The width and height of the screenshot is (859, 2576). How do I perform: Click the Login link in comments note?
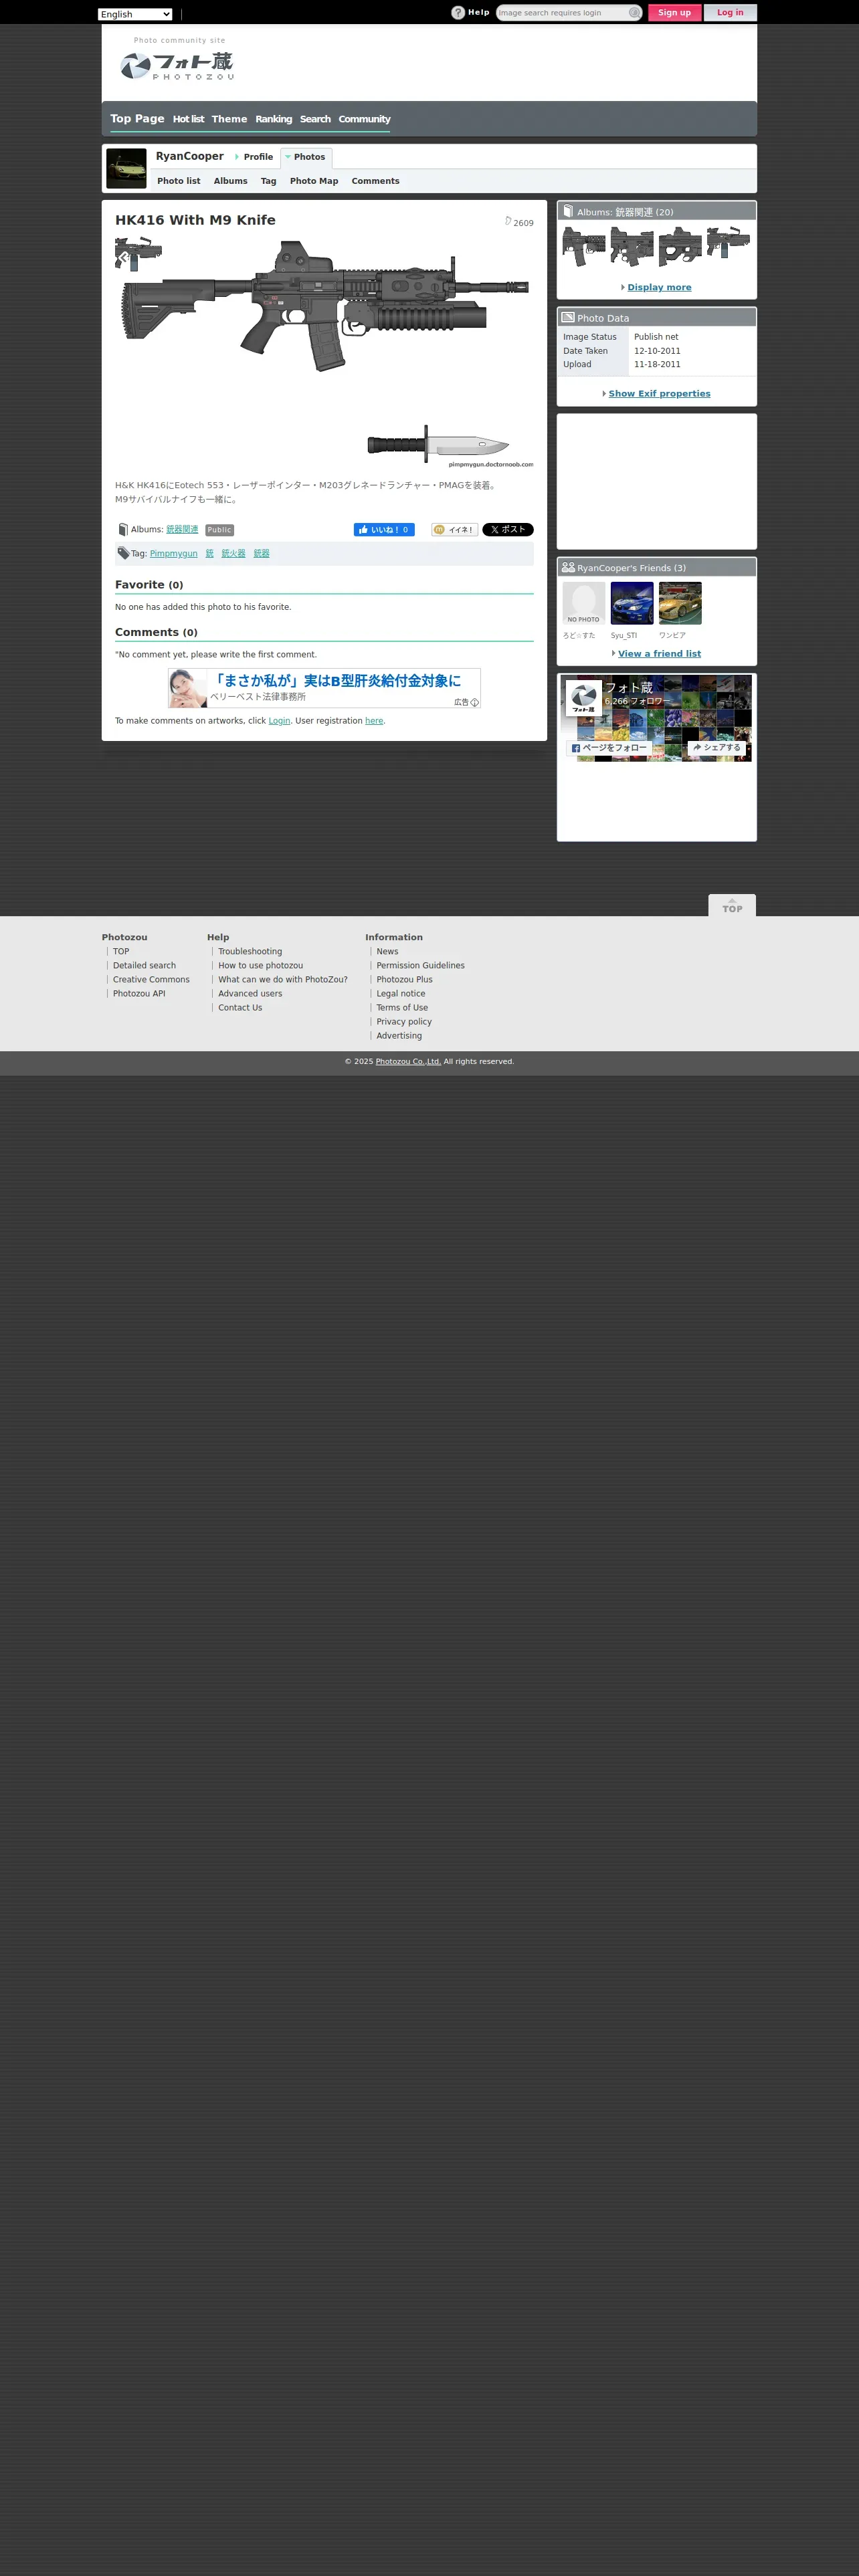279,721
